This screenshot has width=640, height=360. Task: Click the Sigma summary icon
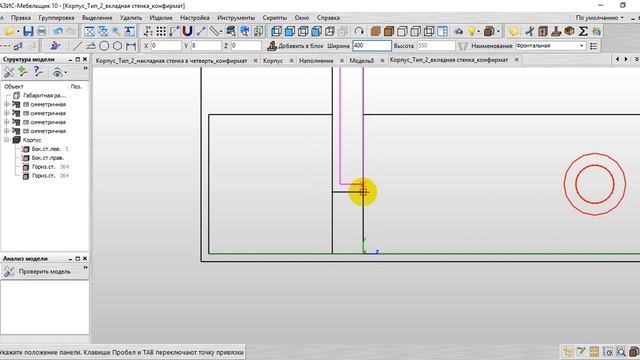tap(583, 31)
